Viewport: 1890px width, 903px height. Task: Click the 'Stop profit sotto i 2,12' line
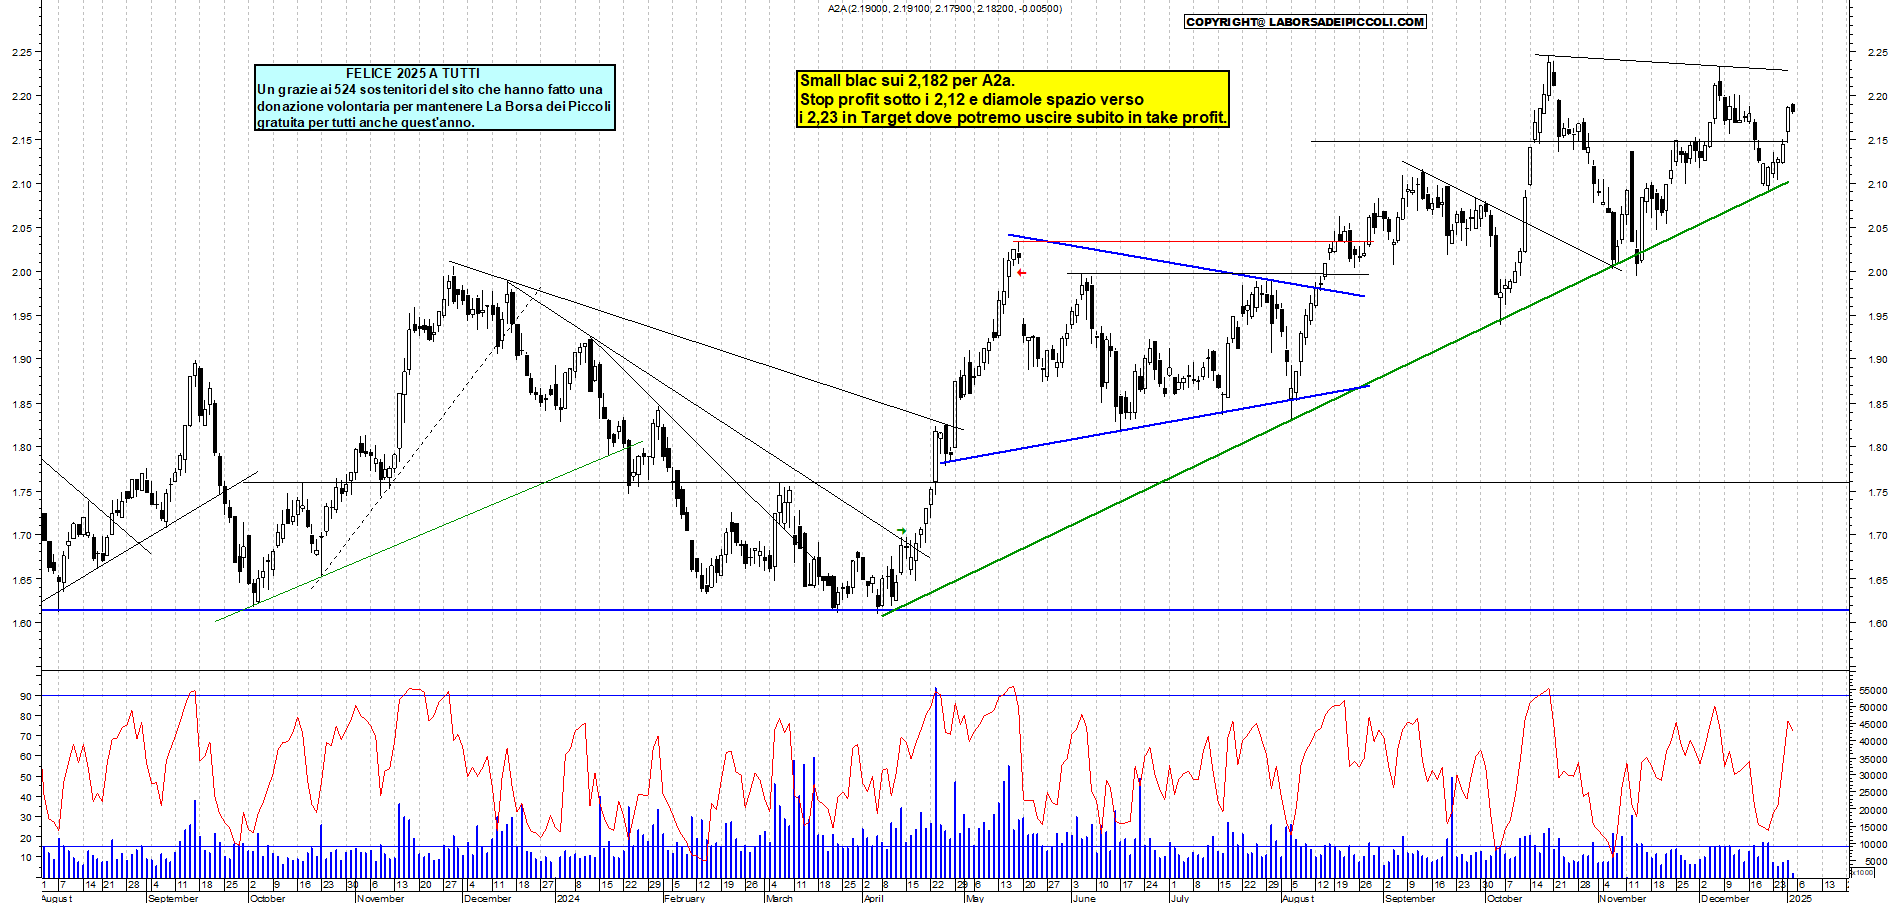point(972,99)
